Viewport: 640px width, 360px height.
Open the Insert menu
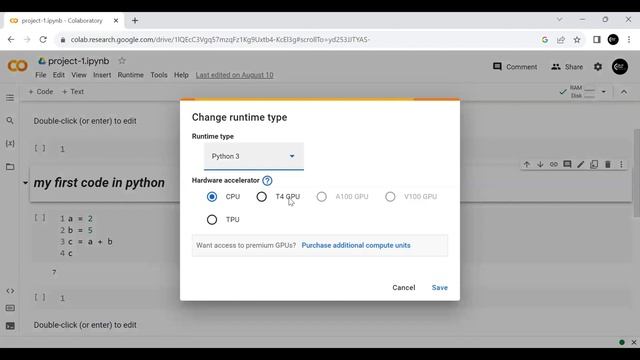click(x=102, y=75)
